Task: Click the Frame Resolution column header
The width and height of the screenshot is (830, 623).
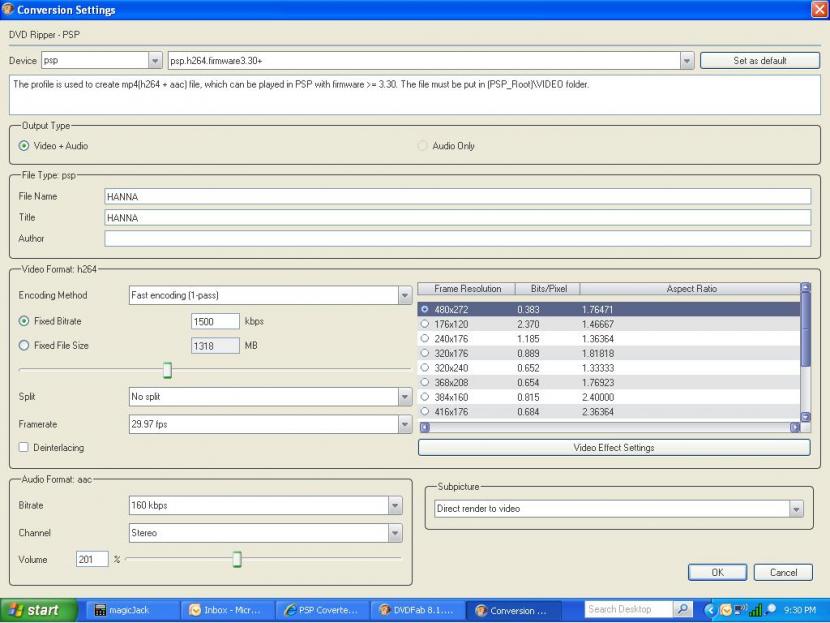Action: (x=467, y=289)
